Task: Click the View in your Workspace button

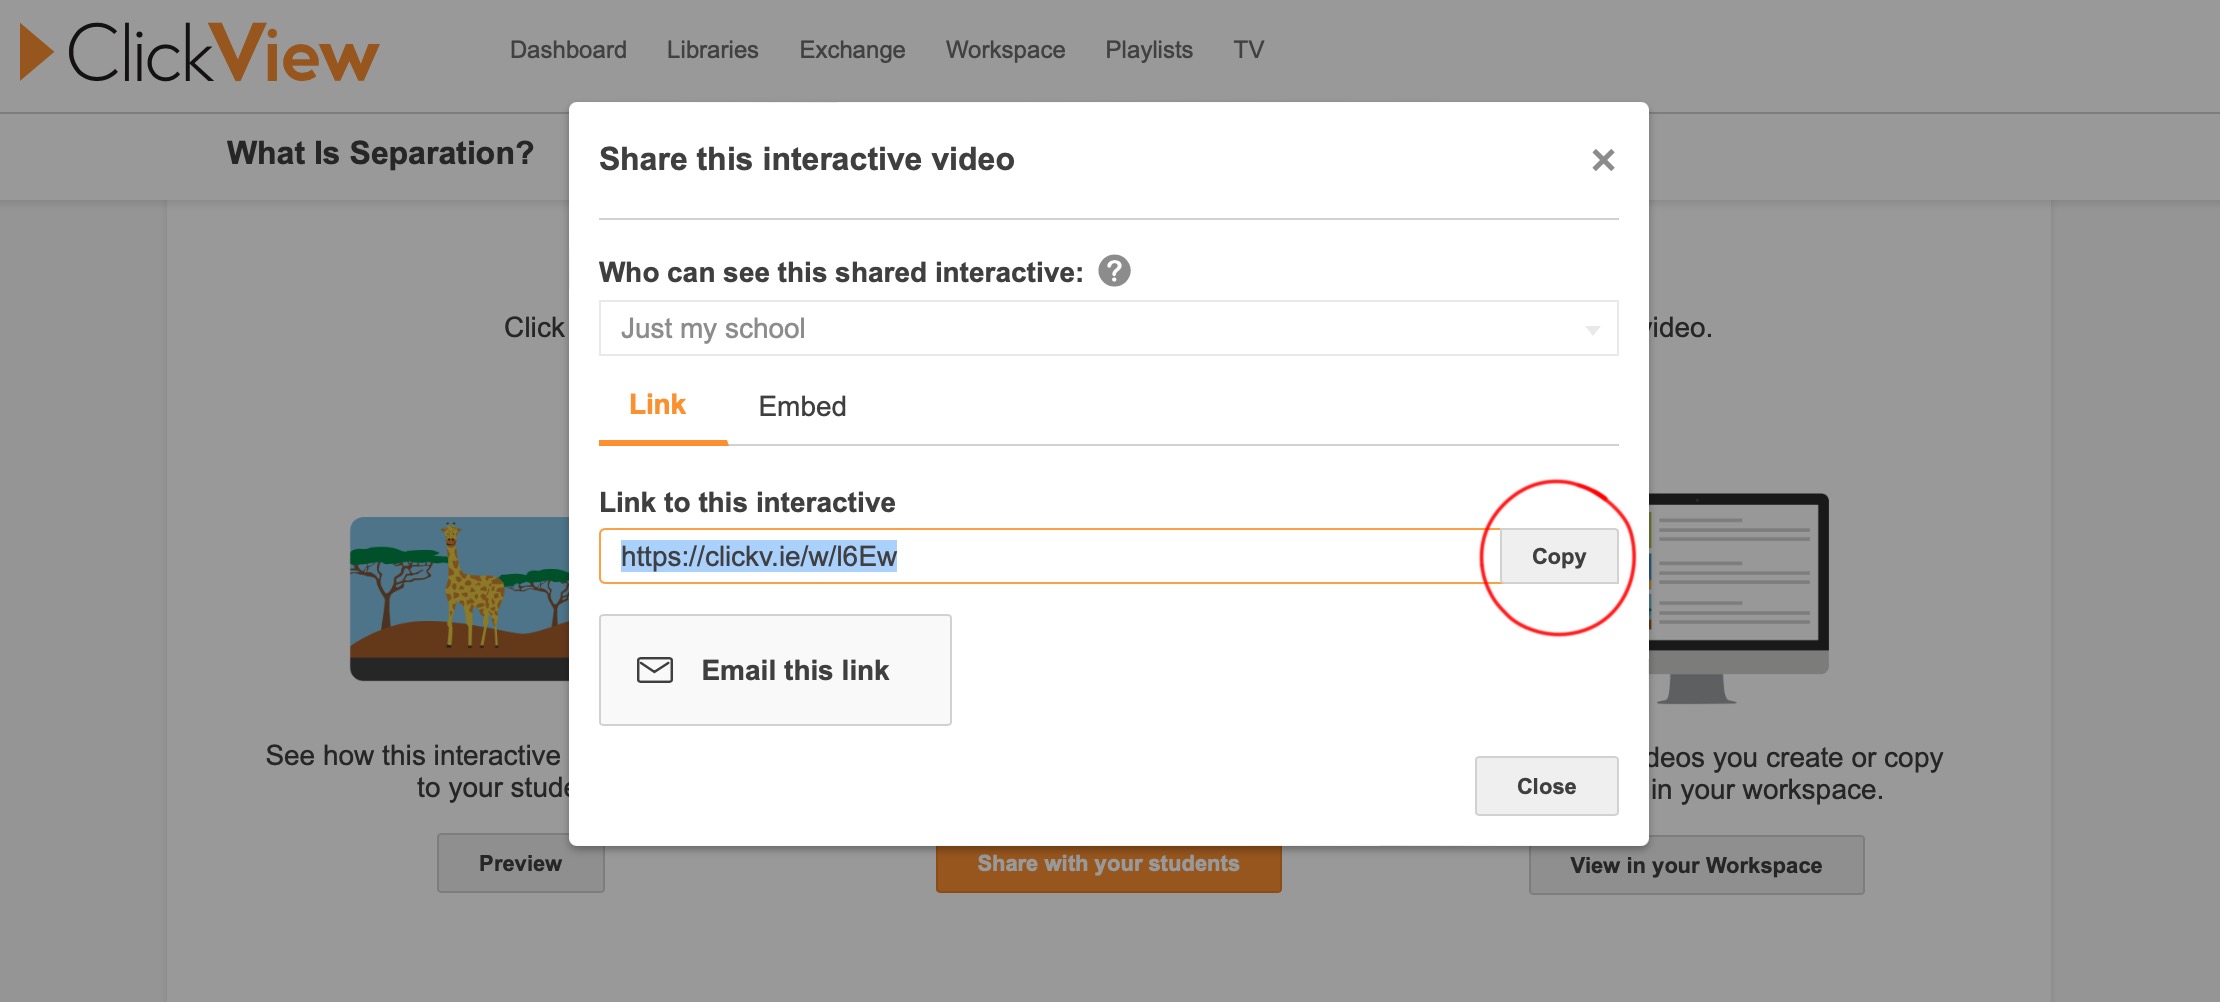Action: click(1695, 865)
